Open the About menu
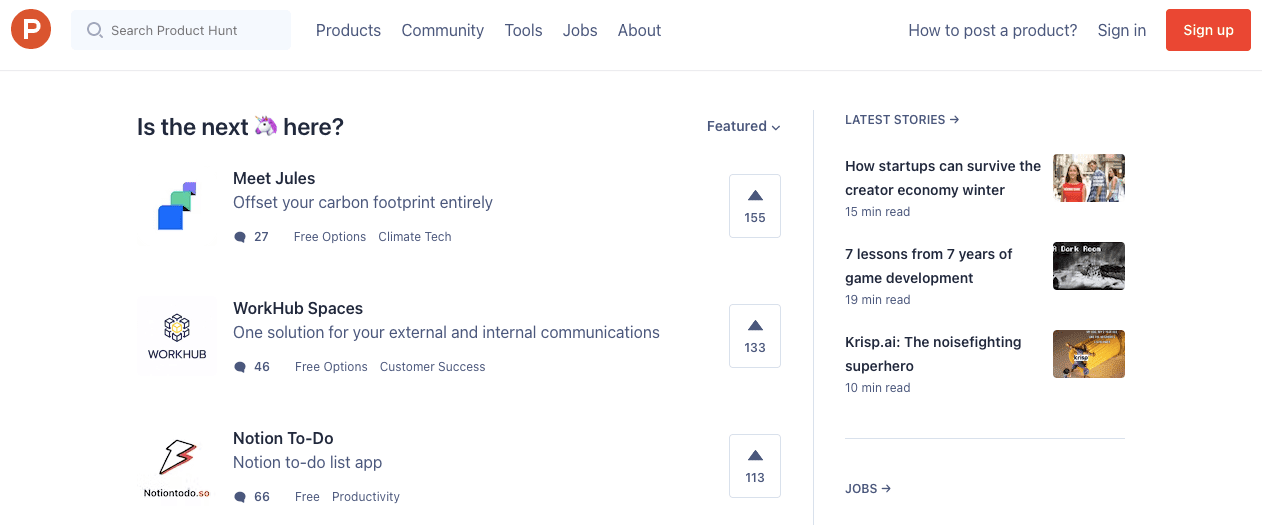The width and height of the screenshot is (1262, 525). pyautogui.click(x=639, y=30)
